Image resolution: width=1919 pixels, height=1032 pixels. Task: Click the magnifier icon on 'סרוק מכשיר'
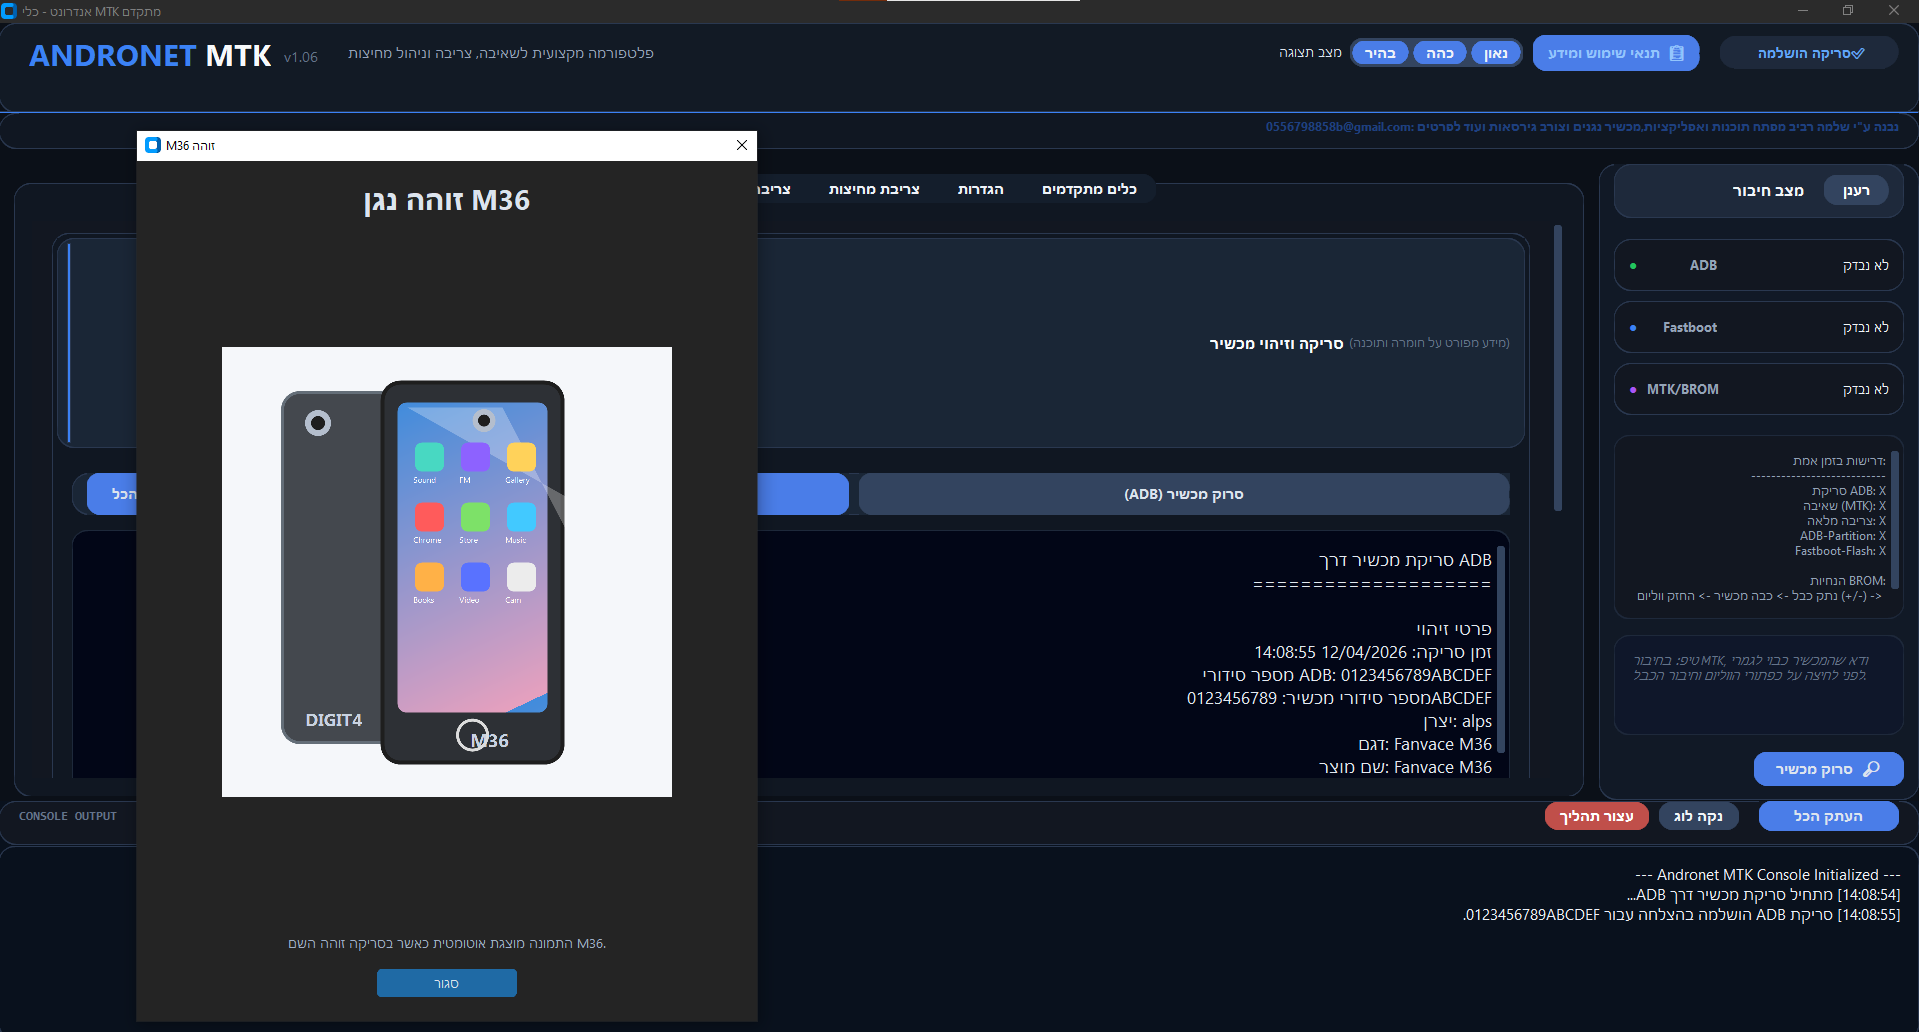[1871, 769]
